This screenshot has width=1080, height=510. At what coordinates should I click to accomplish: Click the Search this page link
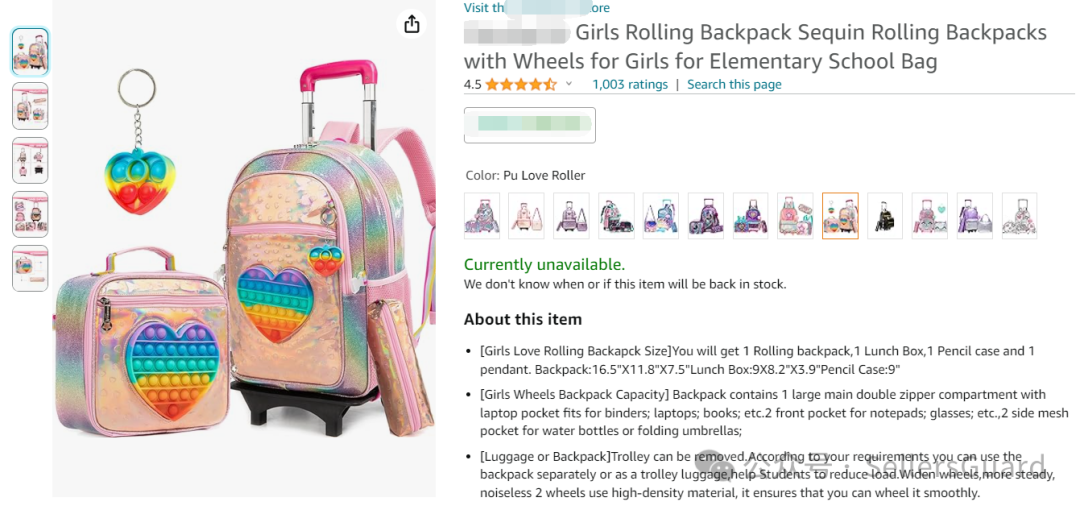pyautogui.click(x=734, y=85)
